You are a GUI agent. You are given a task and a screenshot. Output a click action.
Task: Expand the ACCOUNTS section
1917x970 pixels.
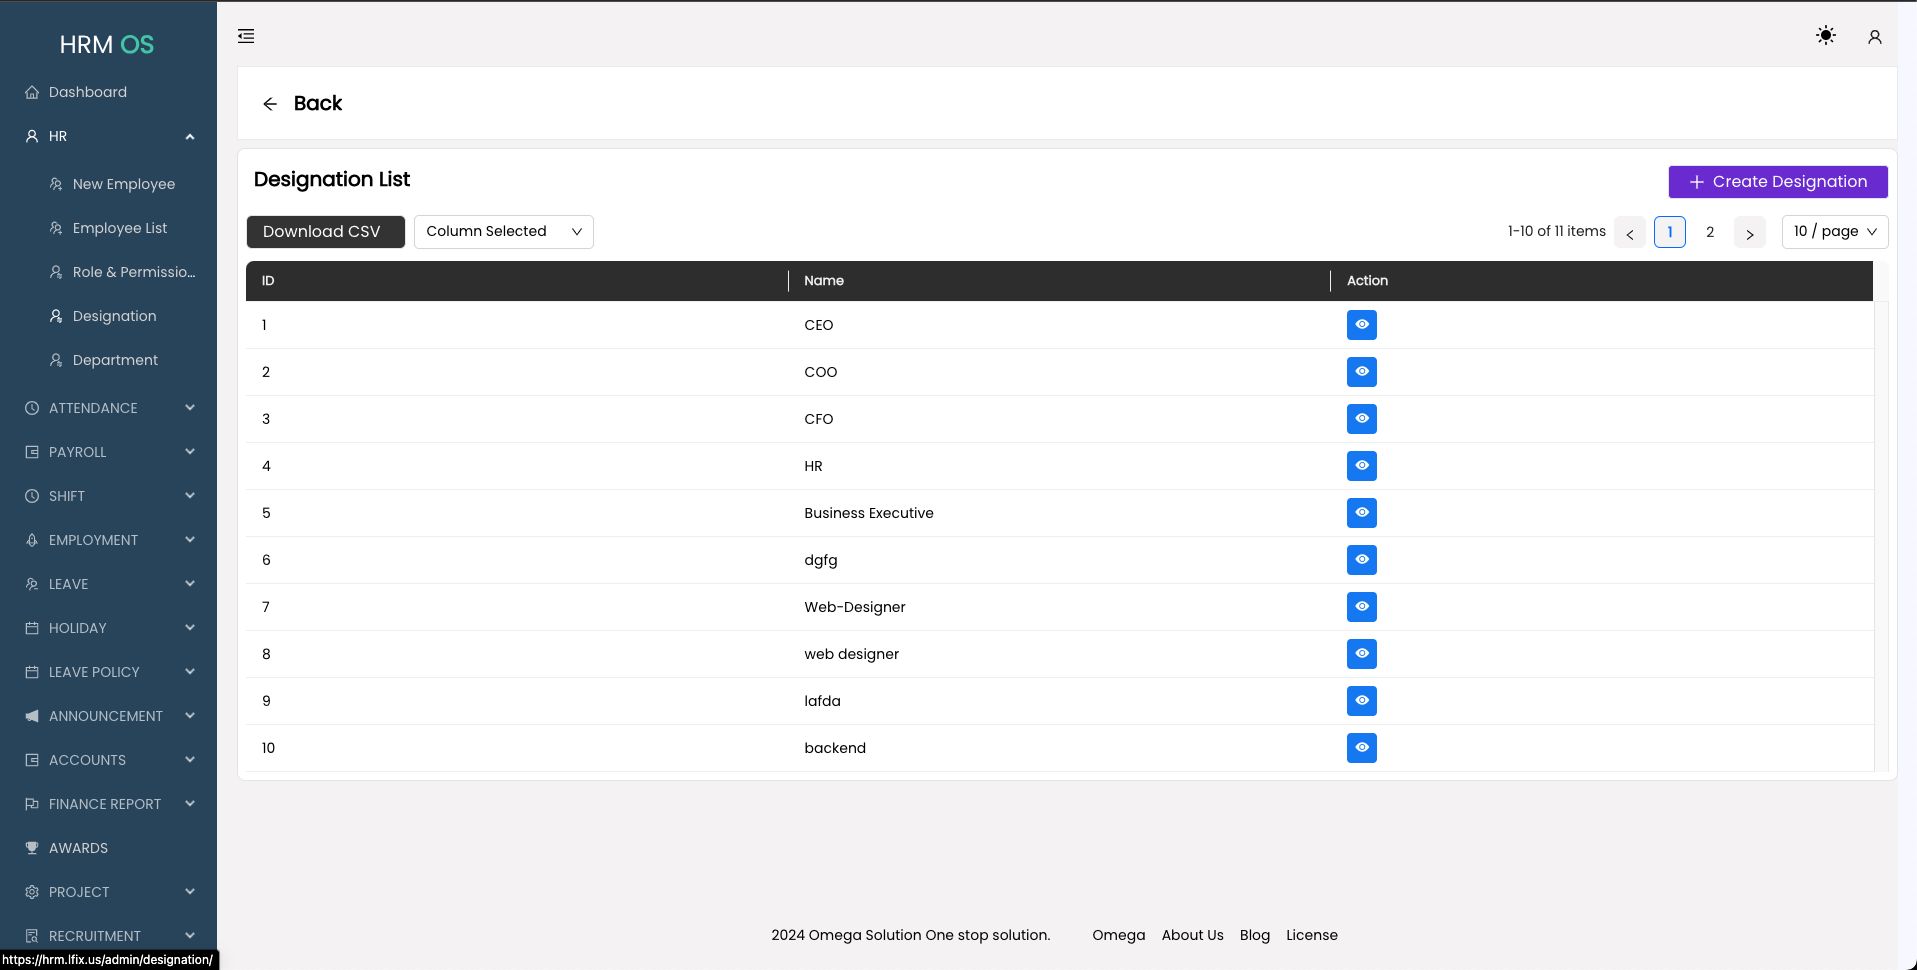(x=190, y=760)
